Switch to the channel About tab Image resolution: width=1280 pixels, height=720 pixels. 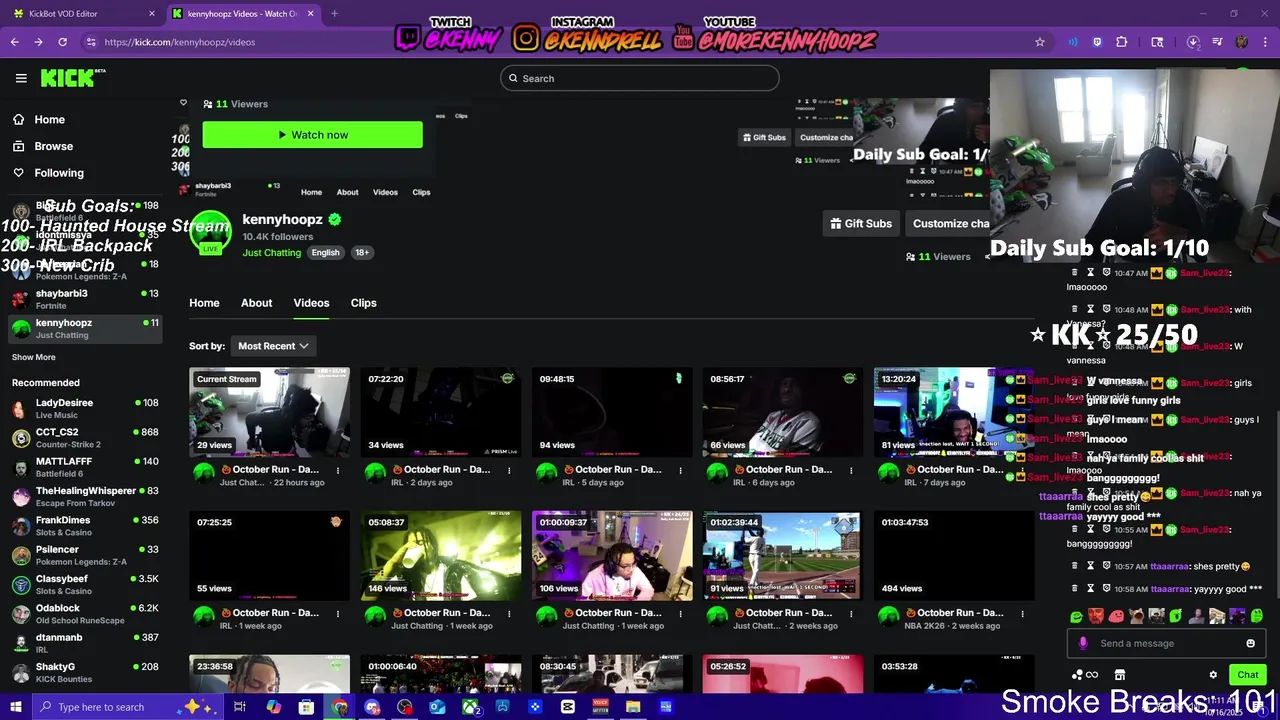[256, 303]
